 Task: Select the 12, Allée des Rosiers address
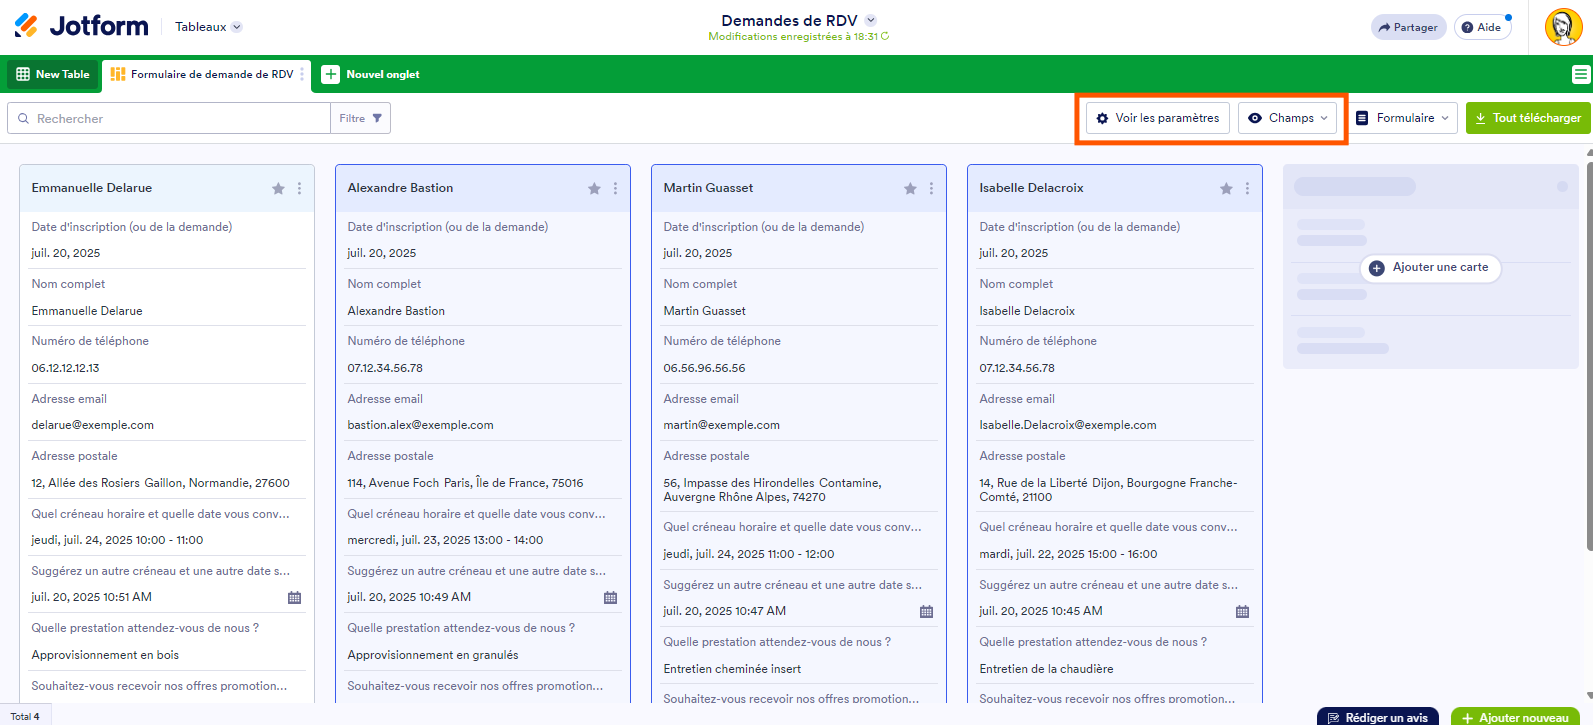160,483
